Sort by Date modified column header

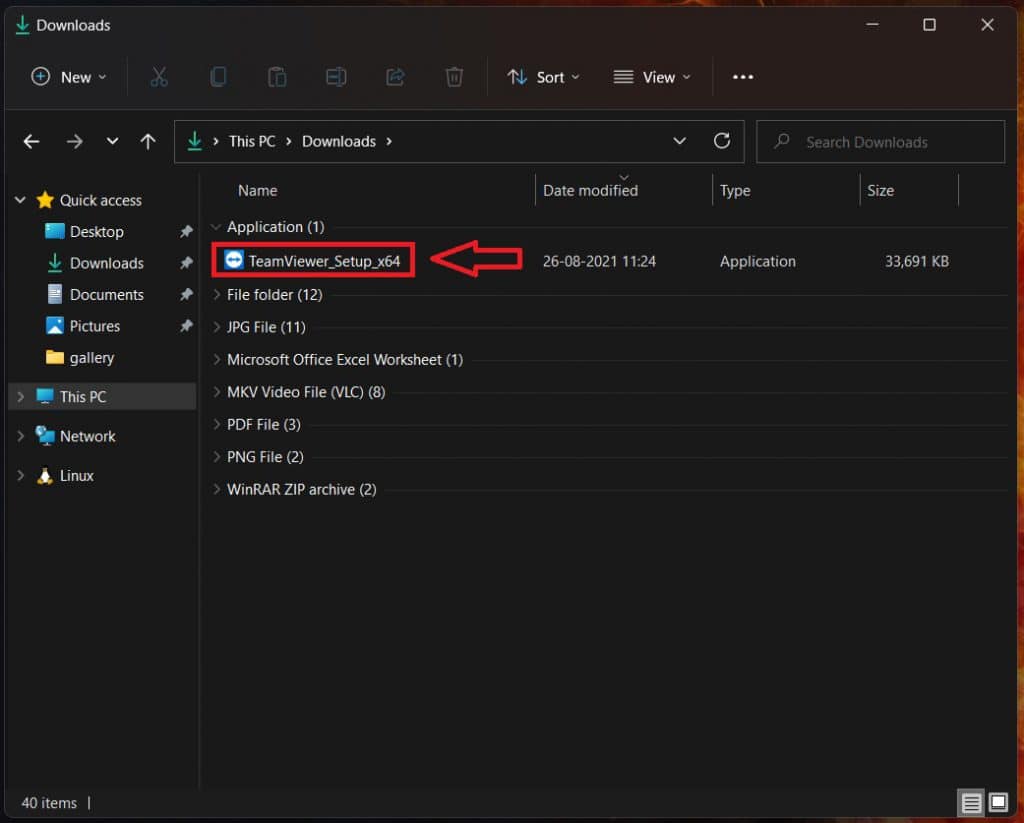[x=590, y=190]
